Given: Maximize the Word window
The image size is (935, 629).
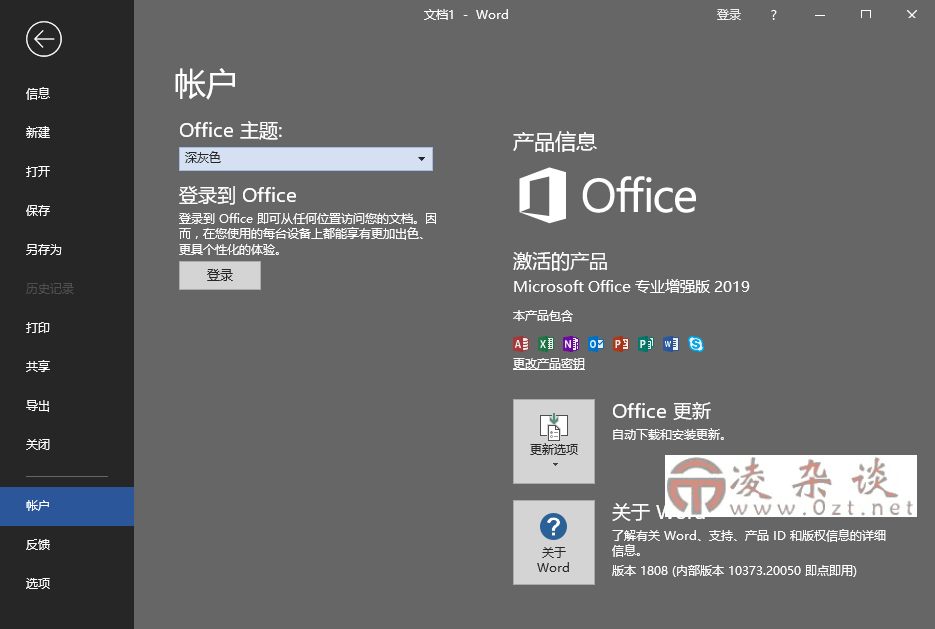Looking at the screenshot, I should (x=866, y=15).
